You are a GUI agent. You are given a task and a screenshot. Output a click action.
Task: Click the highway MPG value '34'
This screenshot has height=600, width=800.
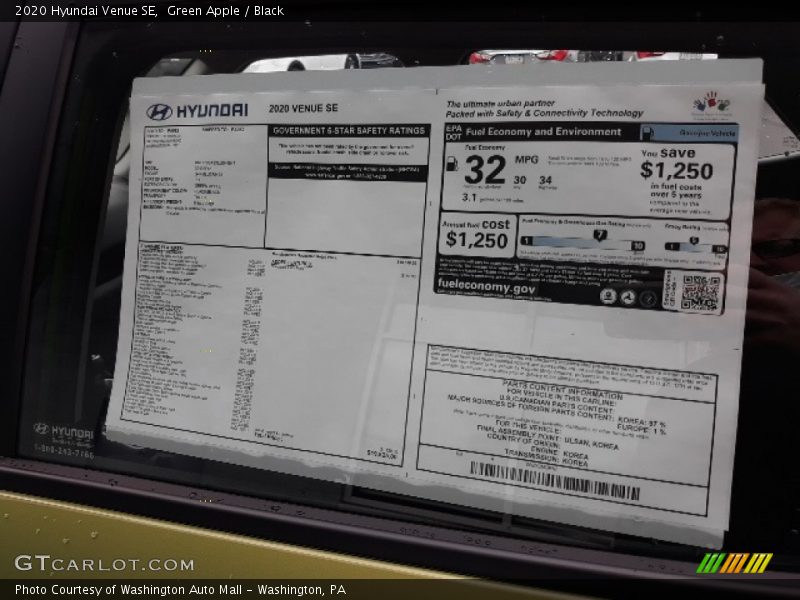coord(545,180)
